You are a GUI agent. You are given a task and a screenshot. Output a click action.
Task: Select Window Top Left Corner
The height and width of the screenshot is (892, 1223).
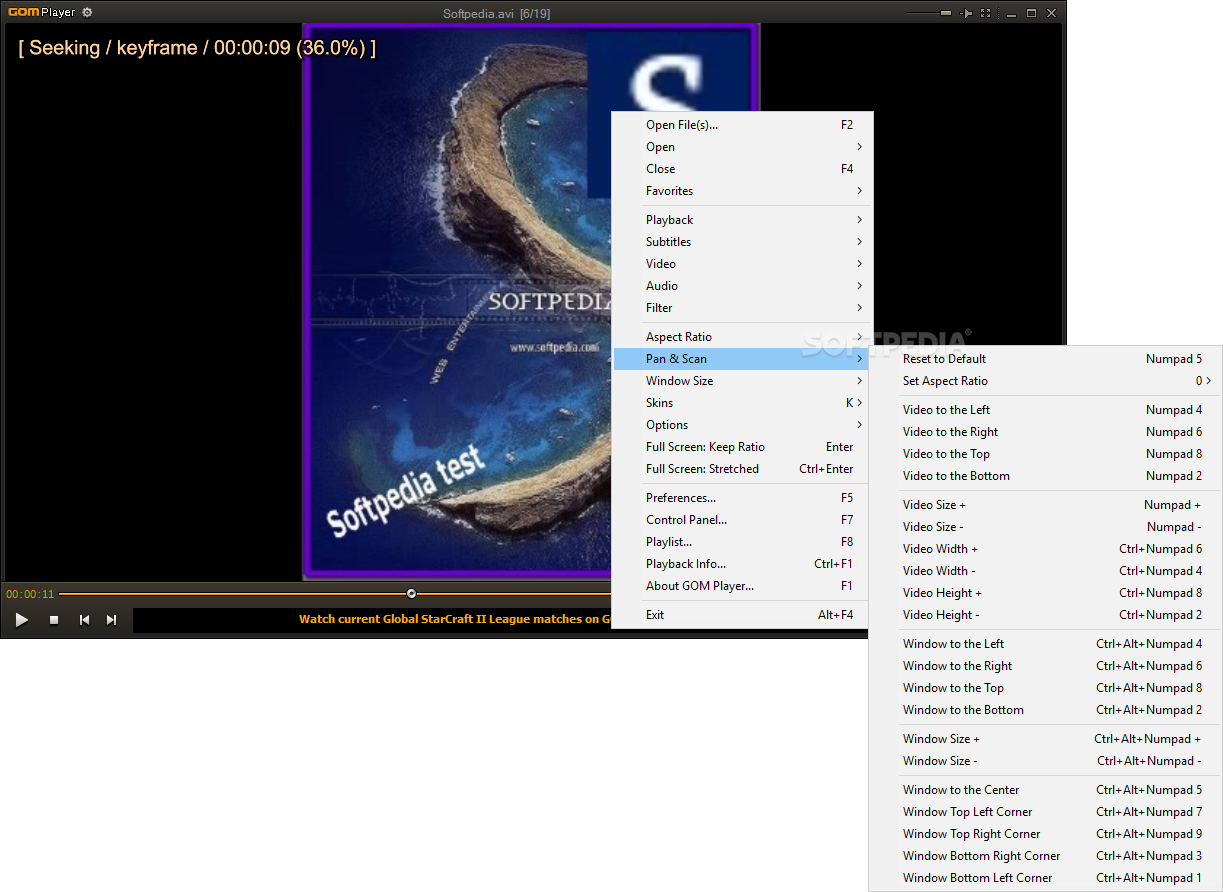1046,812
